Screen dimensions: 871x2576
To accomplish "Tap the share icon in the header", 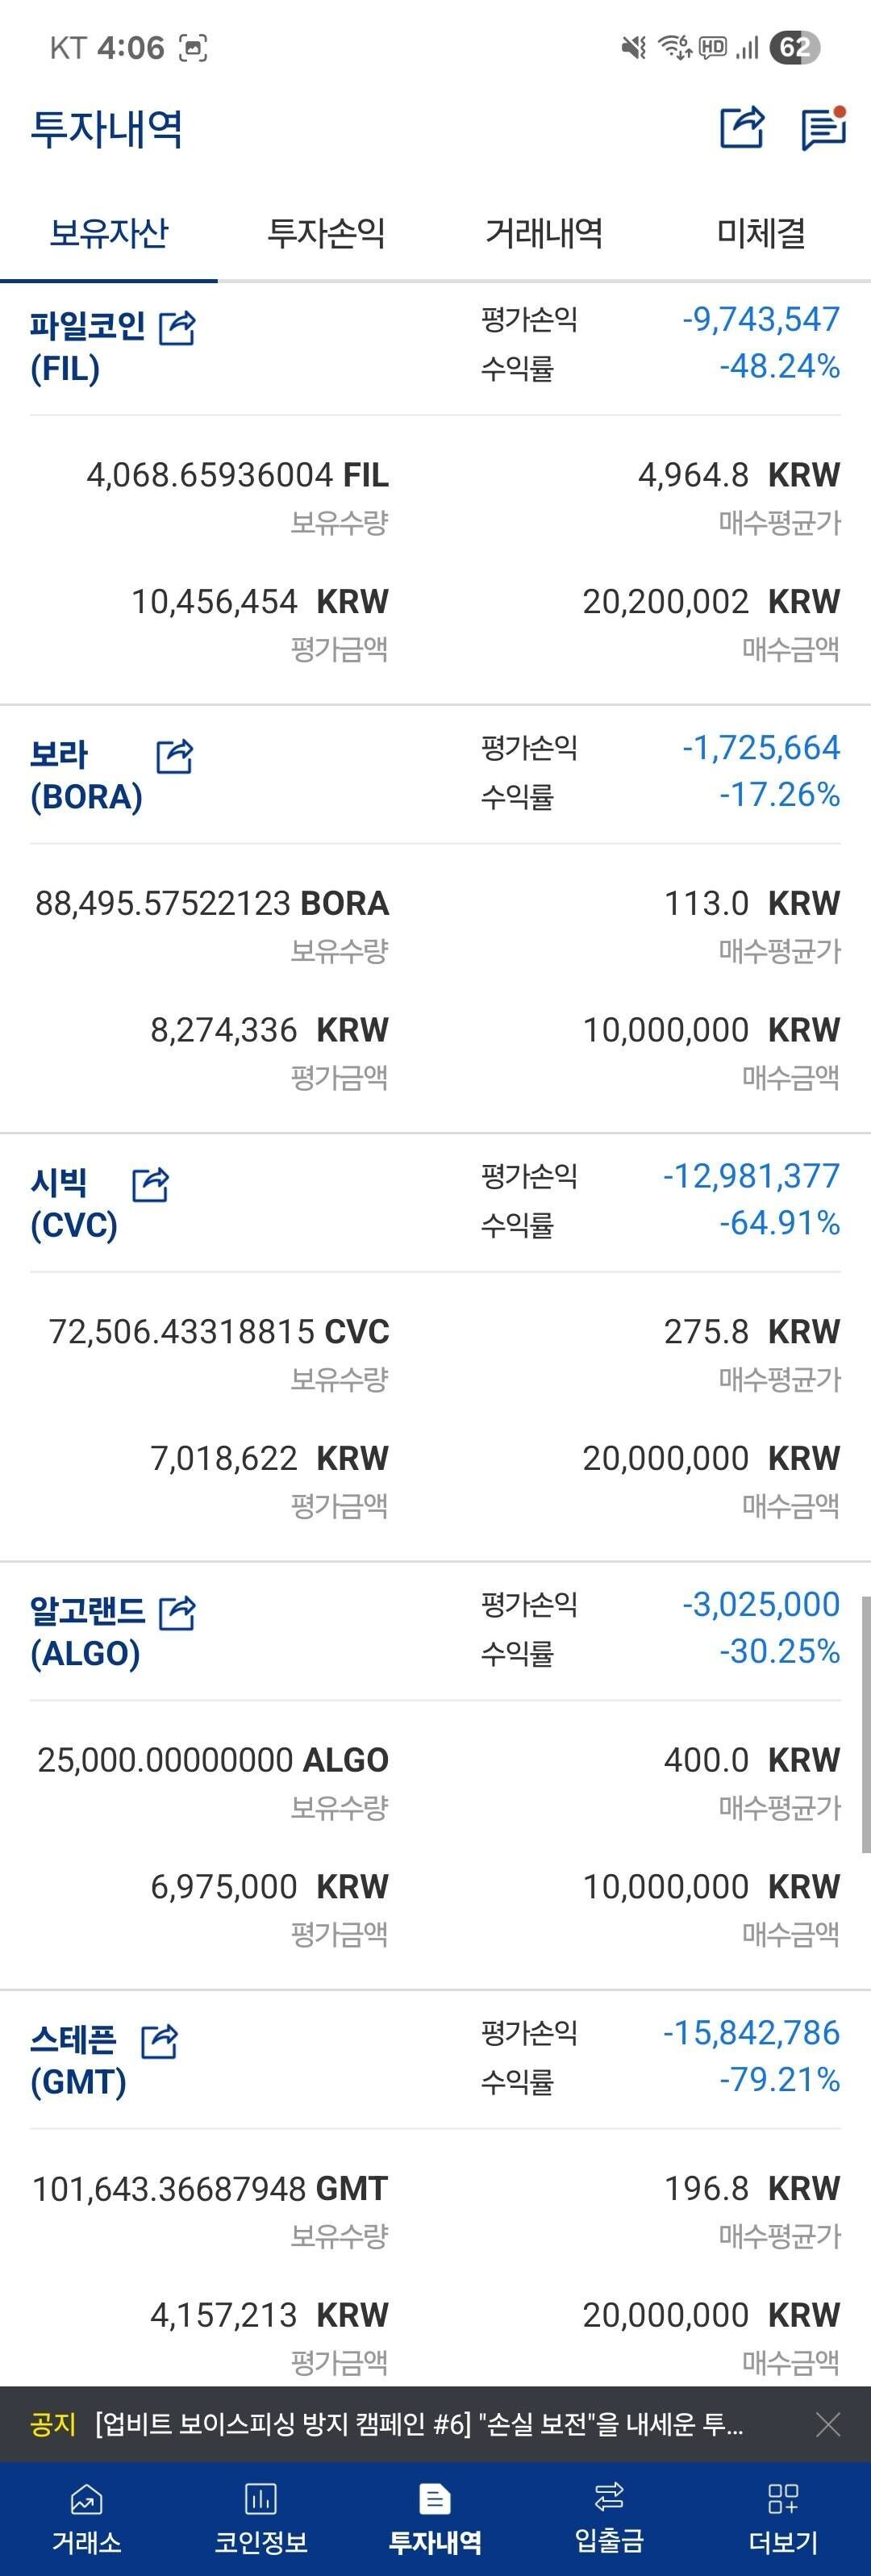I will 742,128.
